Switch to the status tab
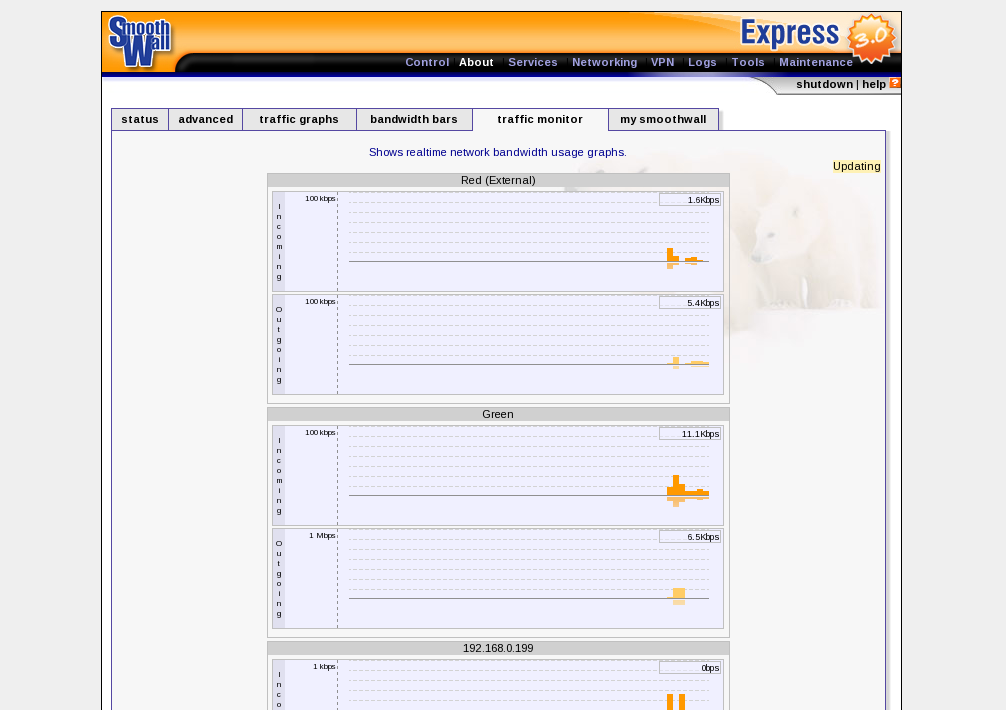 (140, 119)
